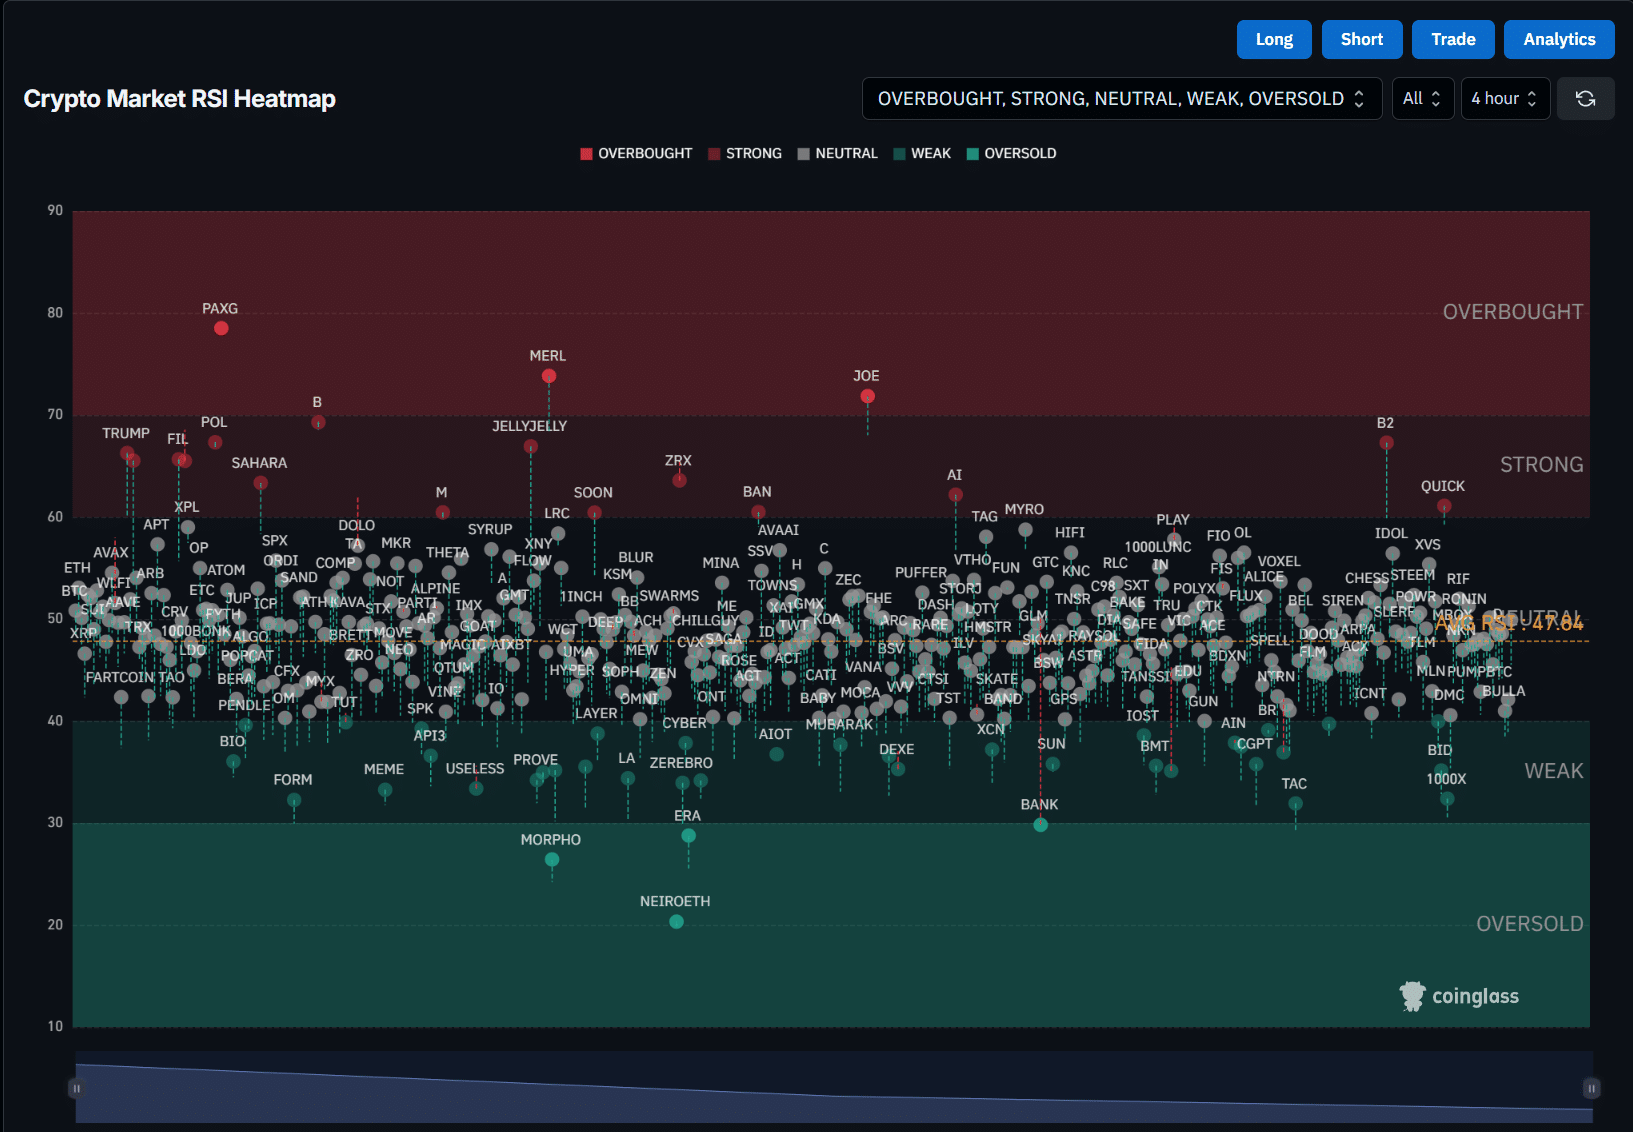1633x1132 pixels.
Task: Click the BANK data point dot
Action: [1041, 825]
